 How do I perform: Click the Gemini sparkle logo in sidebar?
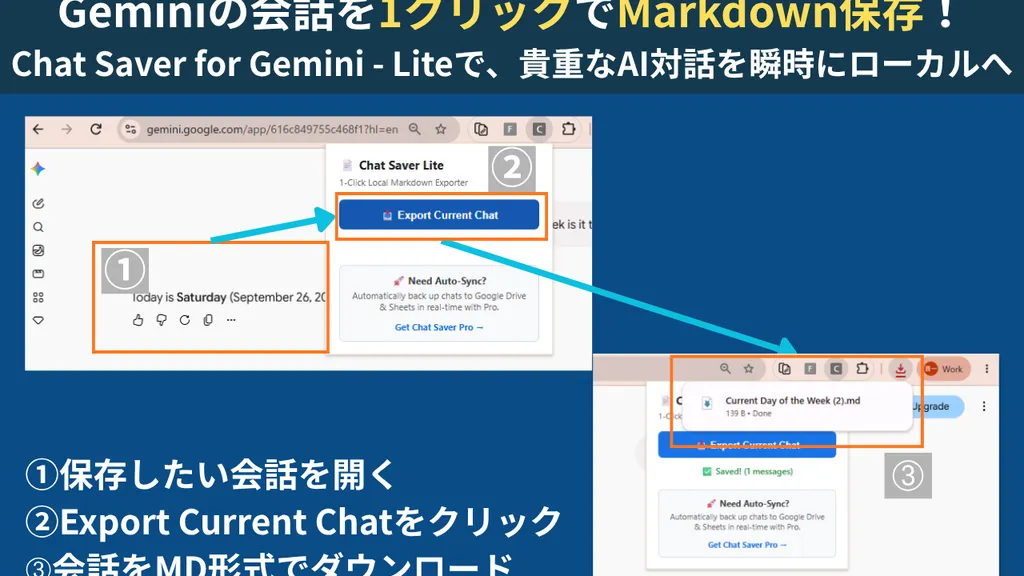(38, 169)
